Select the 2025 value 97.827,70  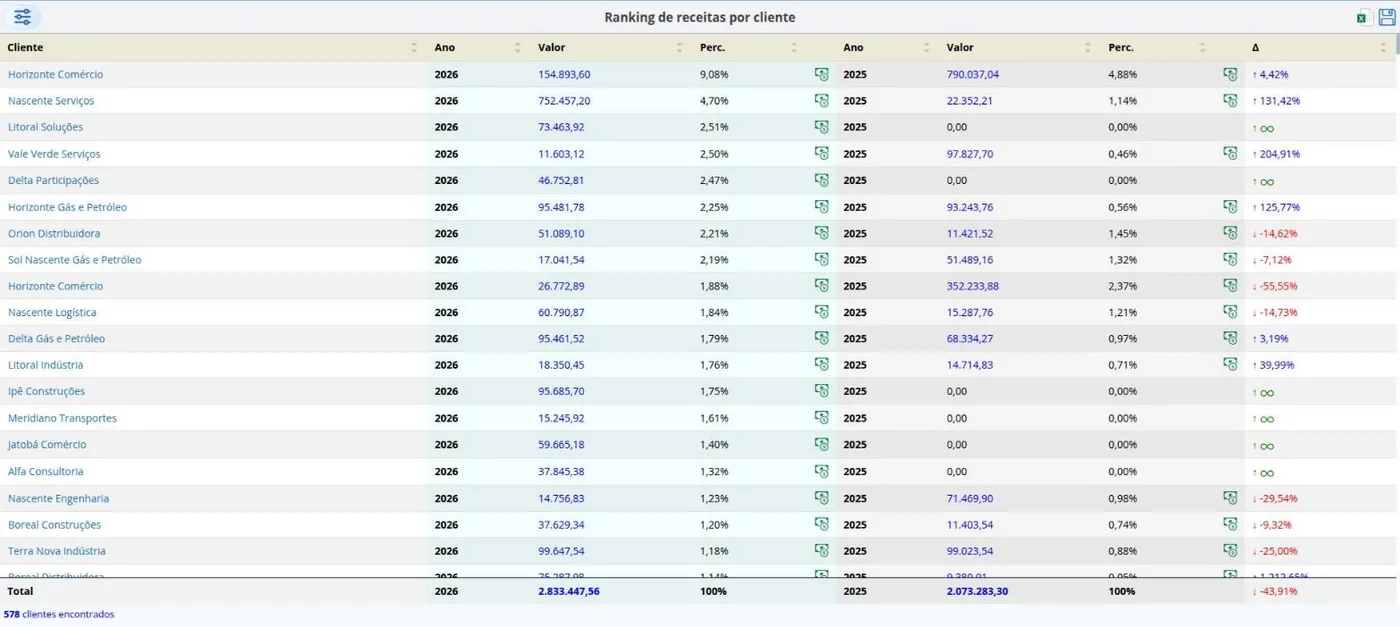970,154
